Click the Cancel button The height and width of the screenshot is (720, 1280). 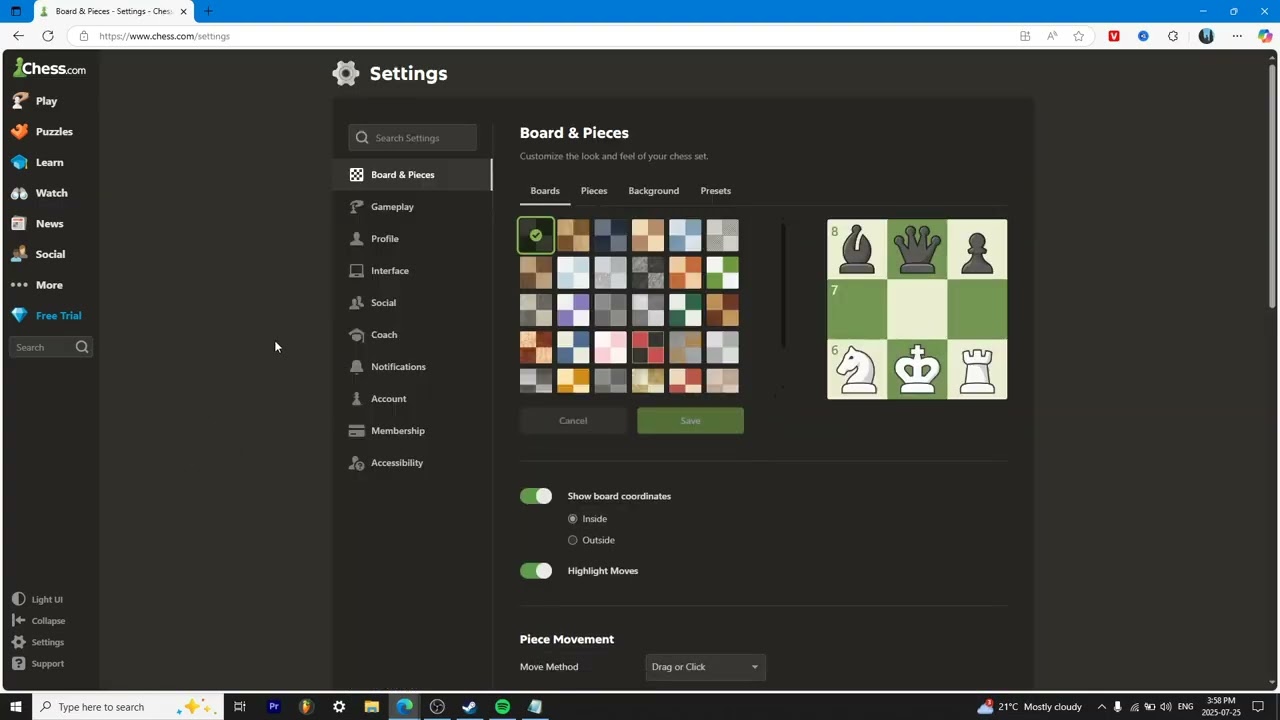coord(573,421)
